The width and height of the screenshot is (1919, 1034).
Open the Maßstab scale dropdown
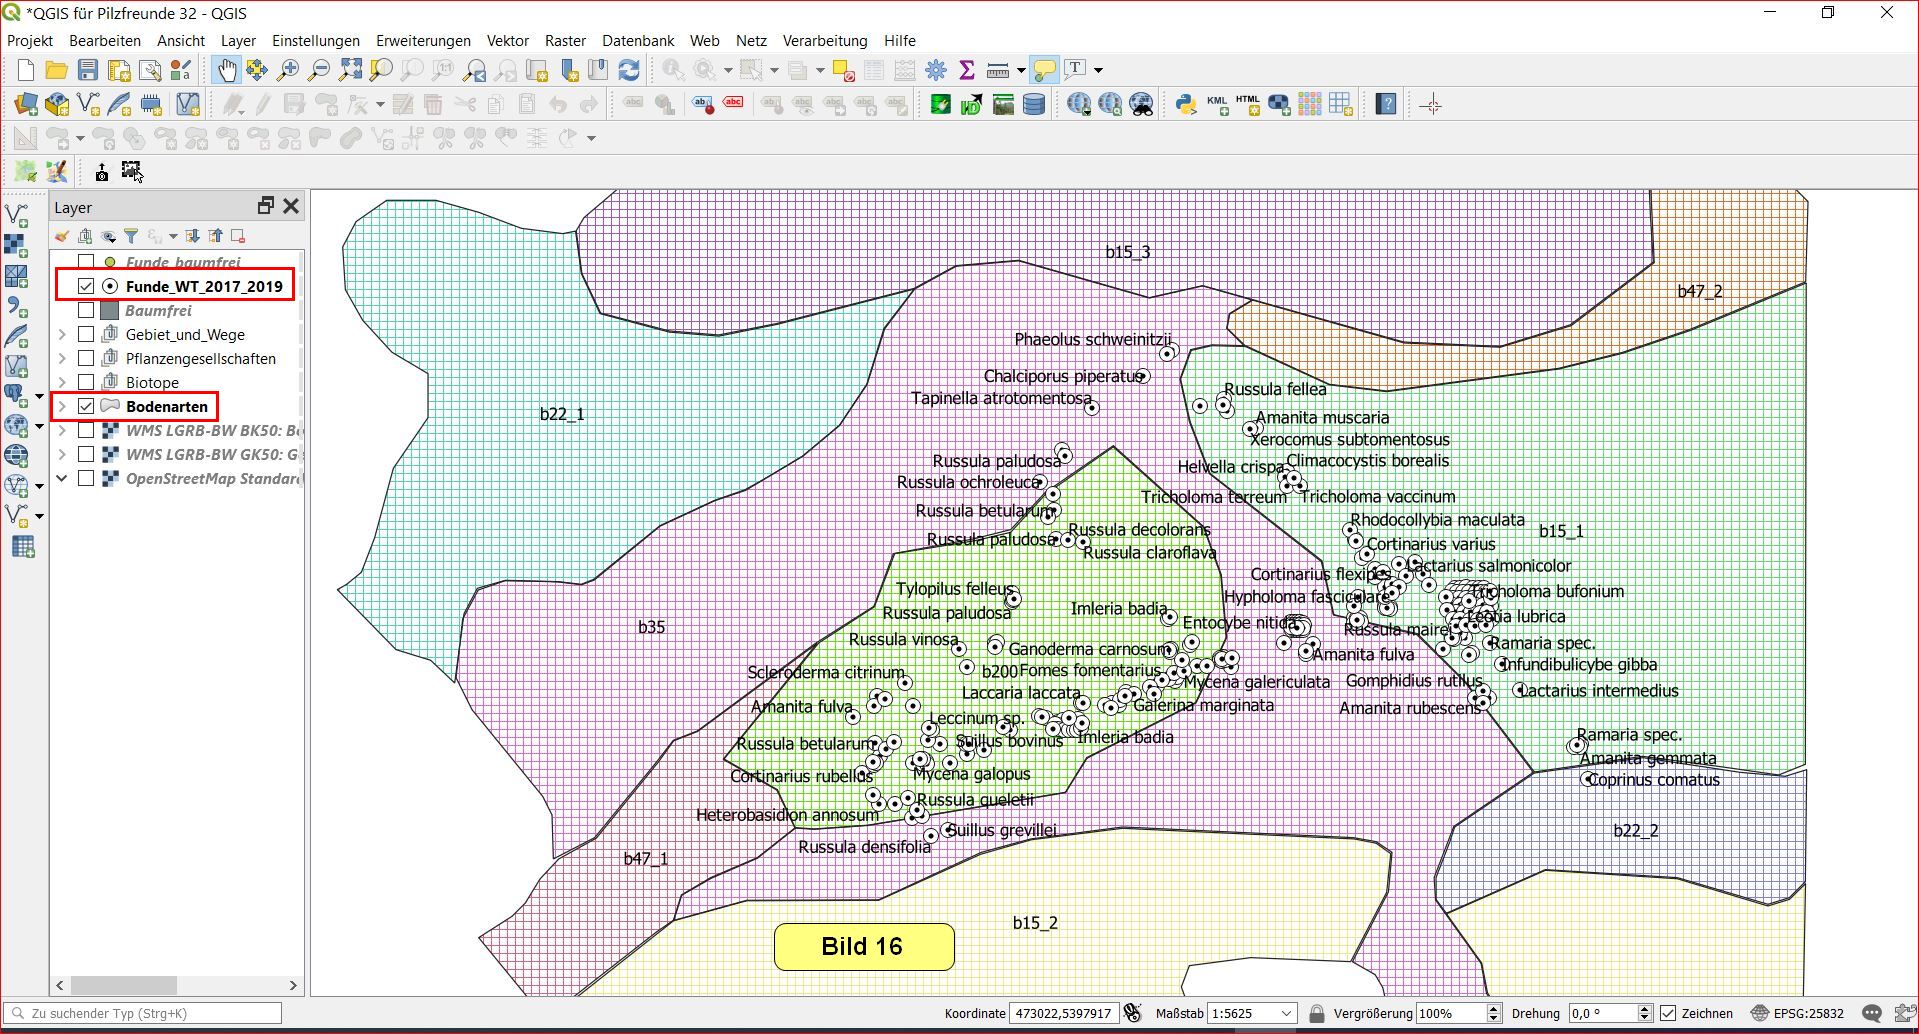pos(1286,1013)
